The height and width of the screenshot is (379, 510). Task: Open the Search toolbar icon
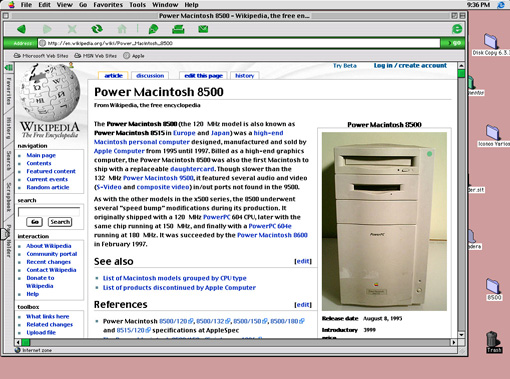tap(153, 29)
